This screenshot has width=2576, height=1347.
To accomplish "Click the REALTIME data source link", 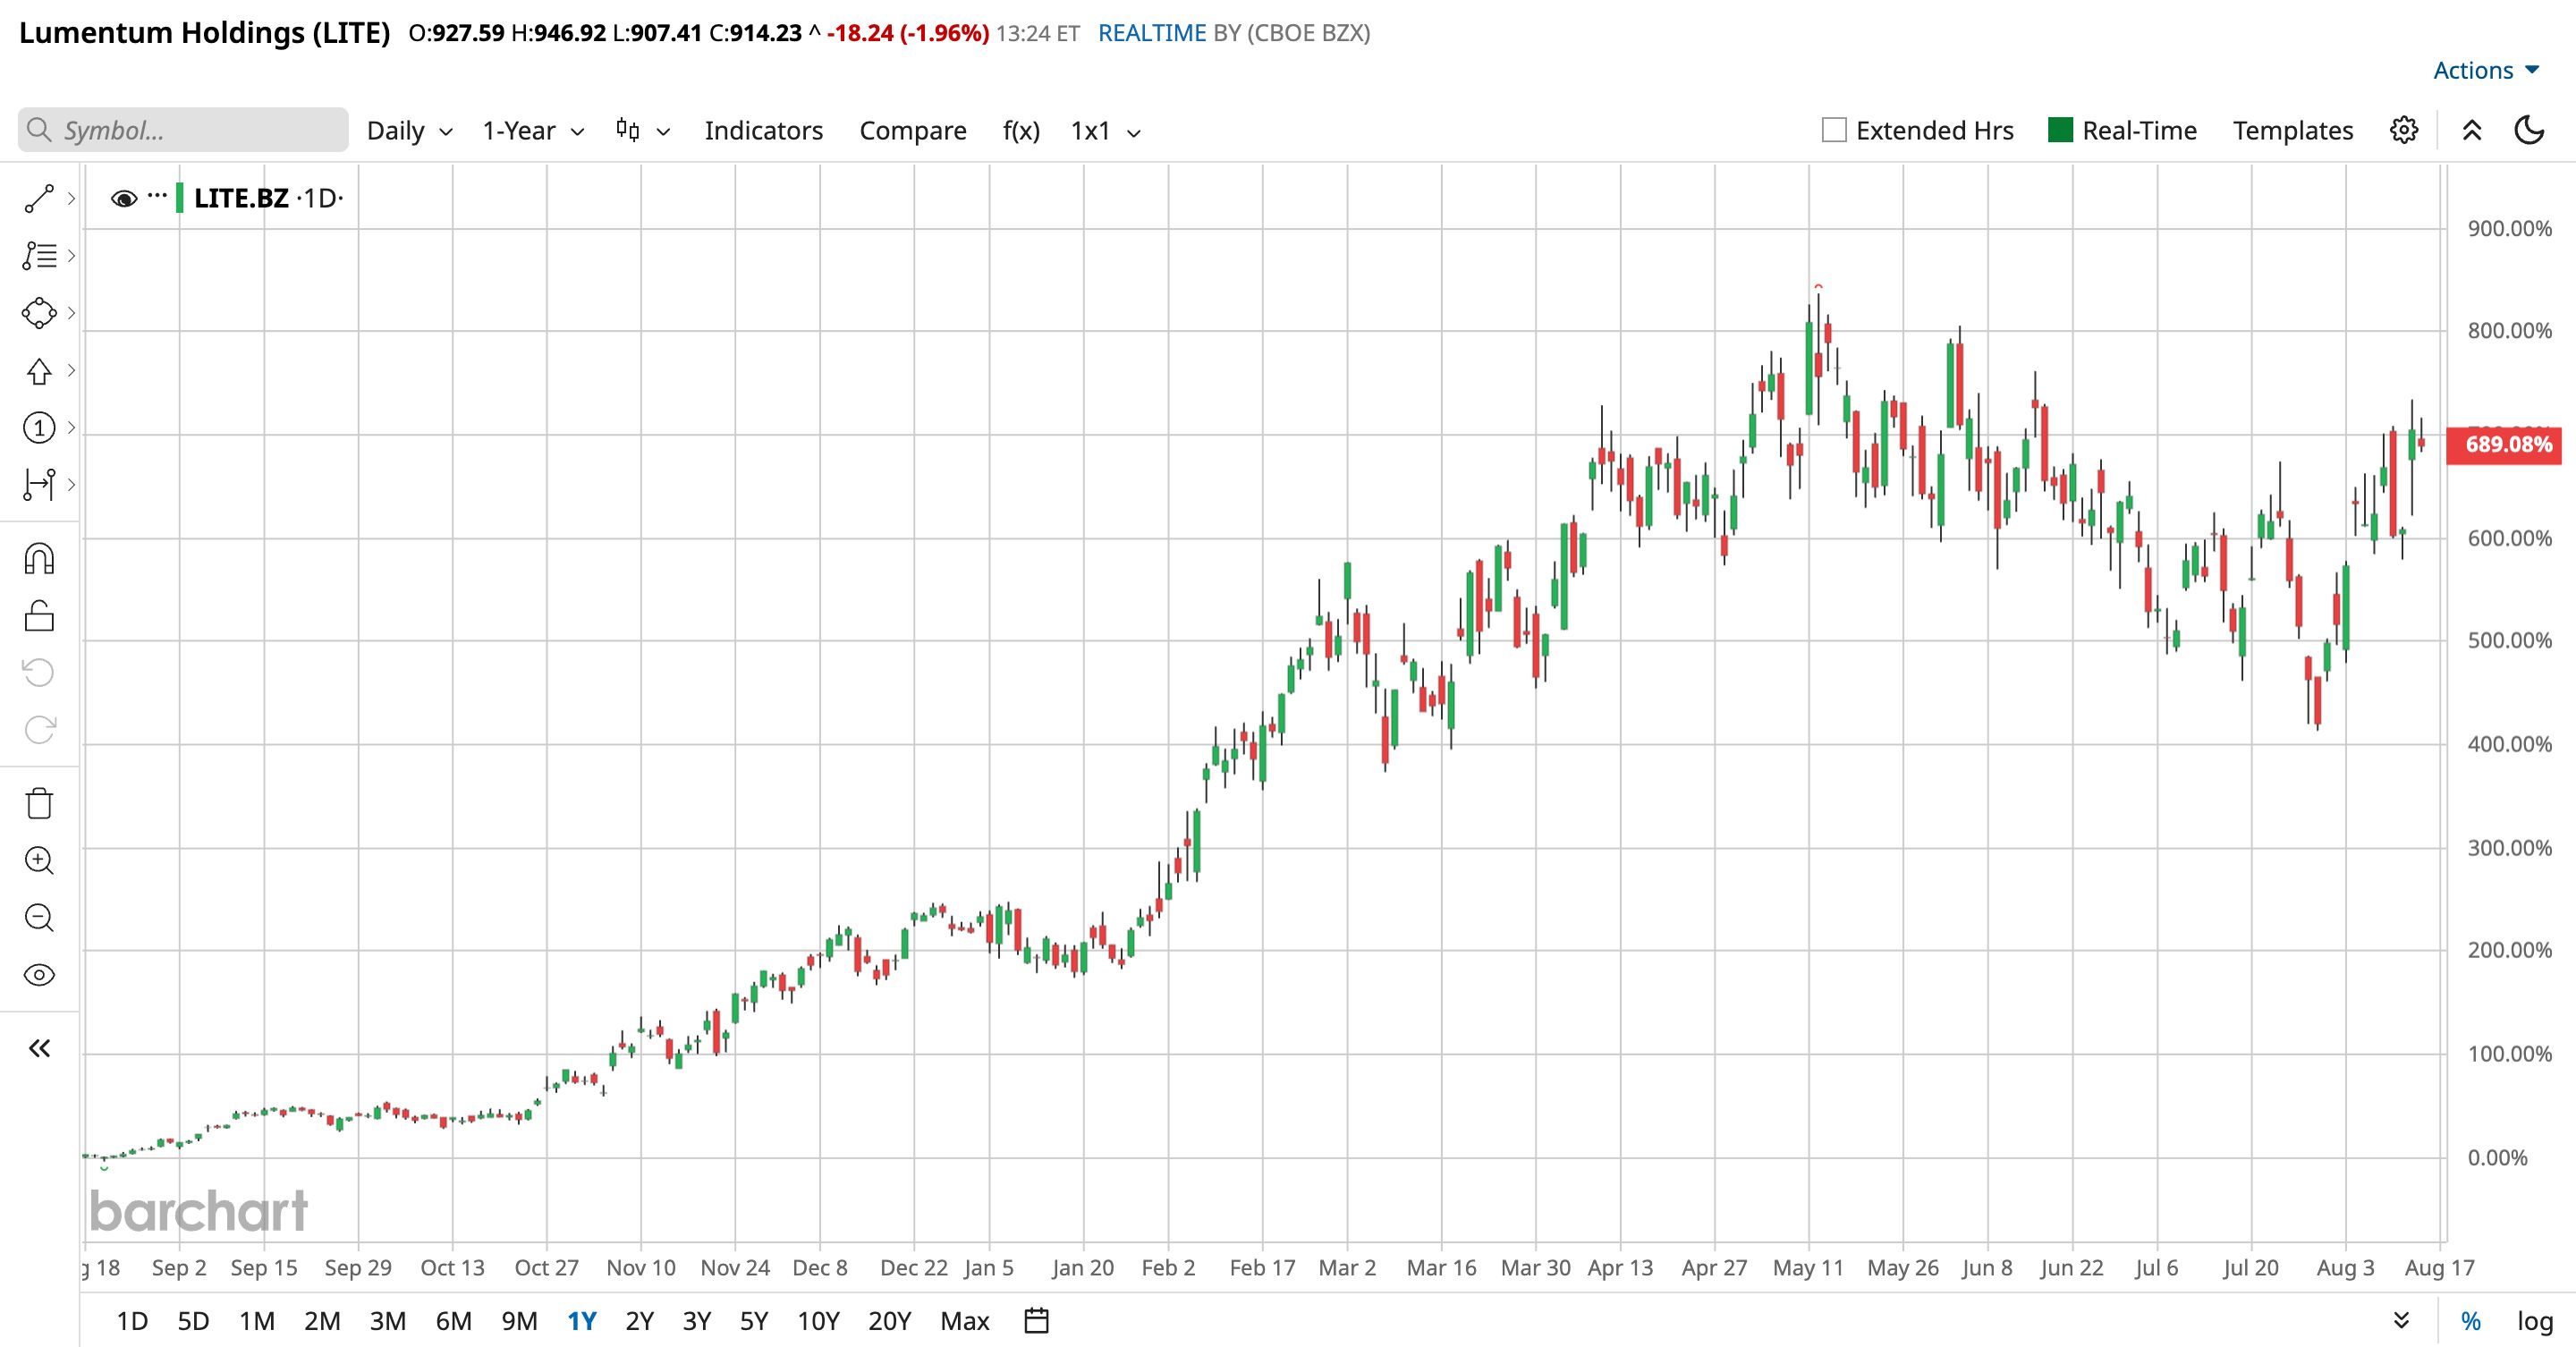I will (x=1152, y=33).
